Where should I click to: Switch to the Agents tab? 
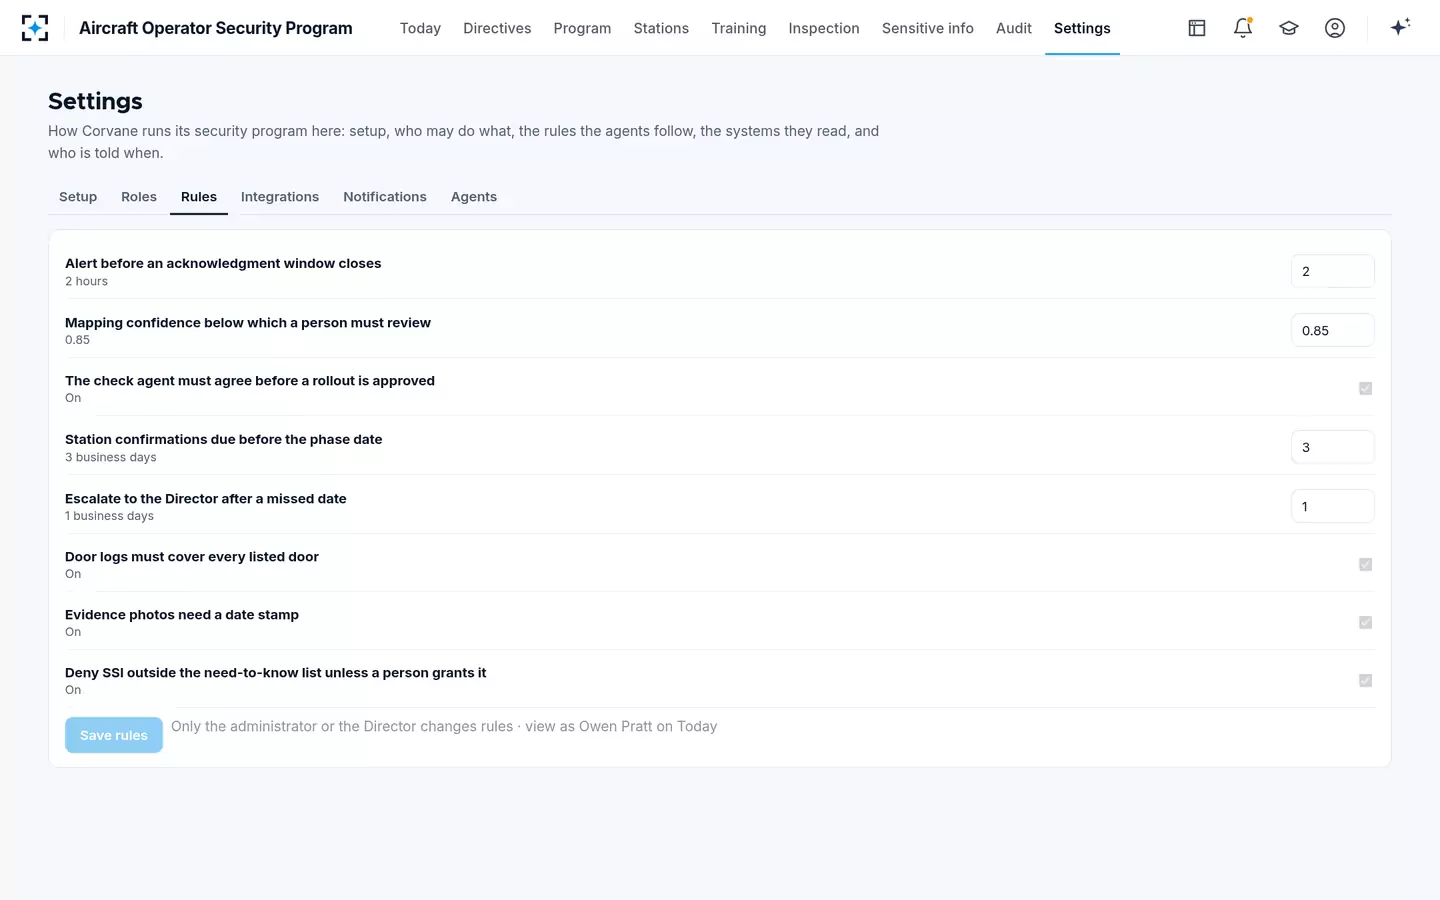click(x=474, y=197)
